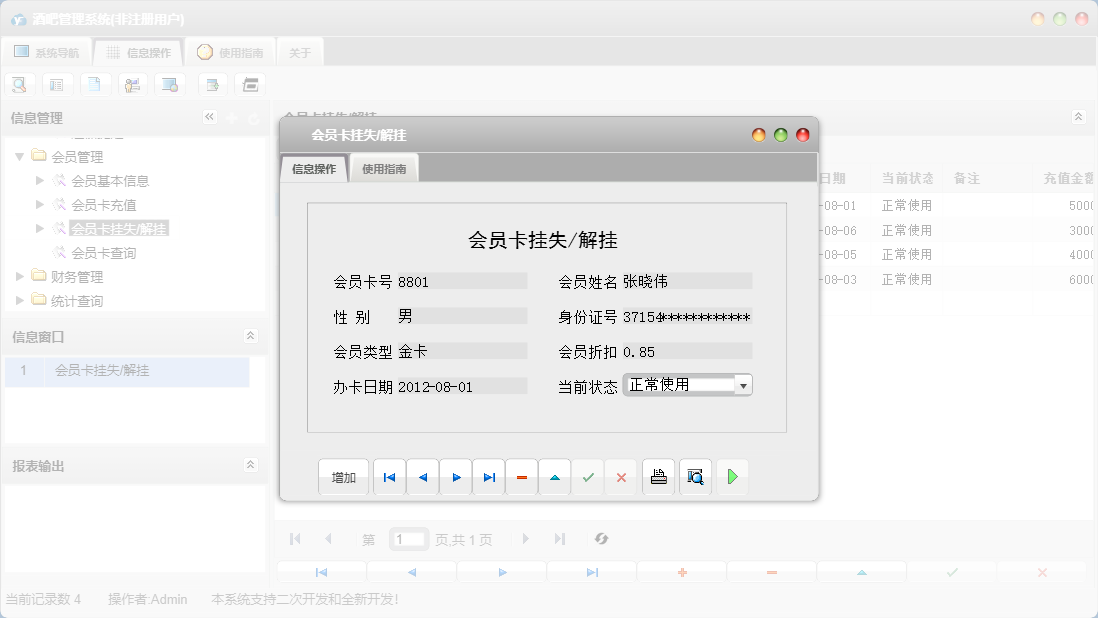
Task: Delete record using the red minus icon
Action: click(x=521, y=477)
